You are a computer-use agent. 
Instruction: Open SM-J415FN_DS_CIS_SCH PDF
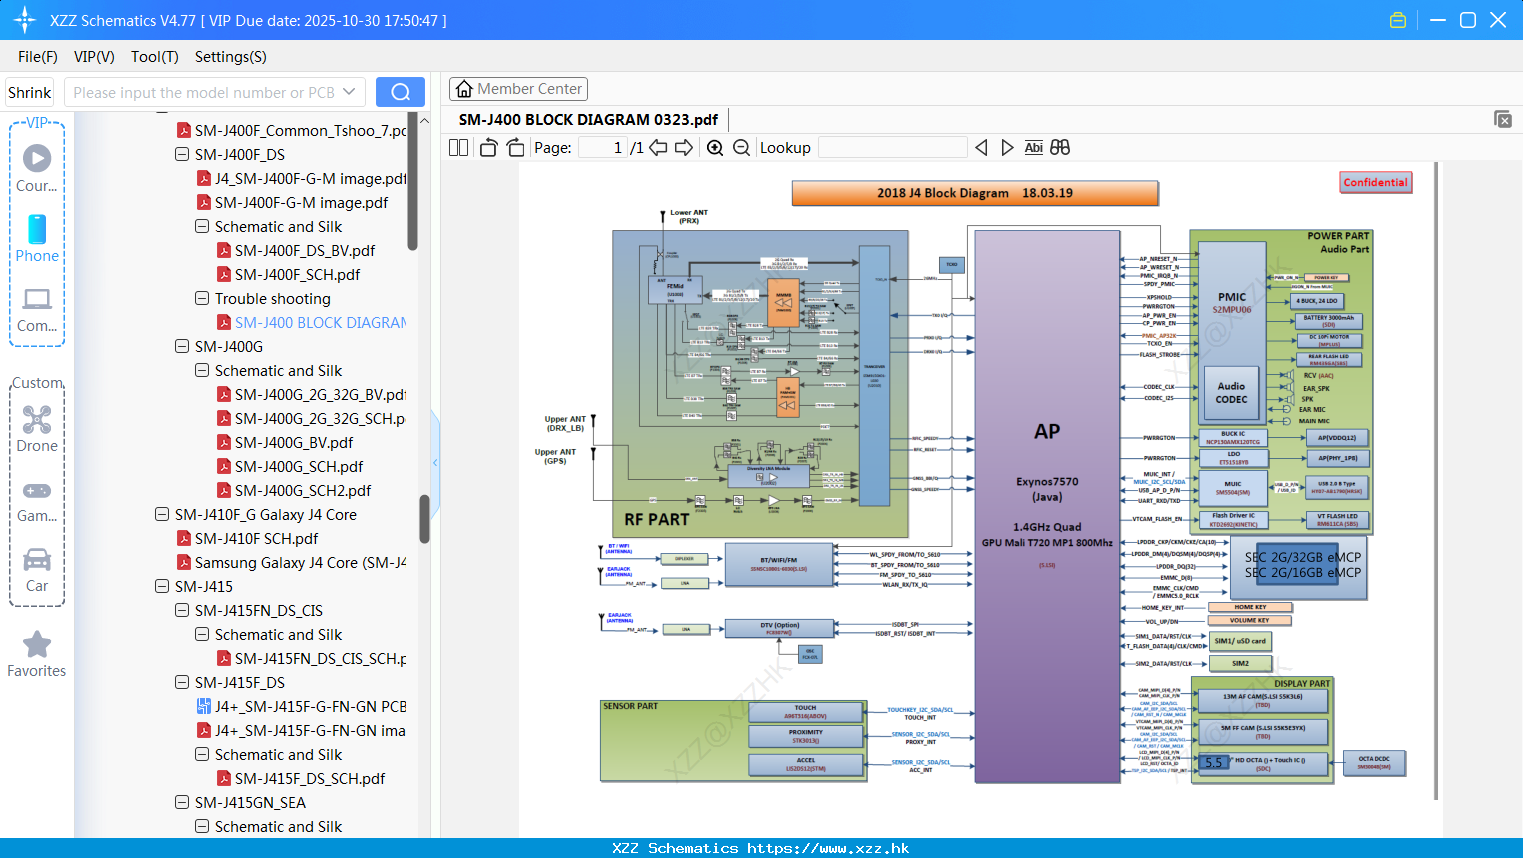[312, 658]
